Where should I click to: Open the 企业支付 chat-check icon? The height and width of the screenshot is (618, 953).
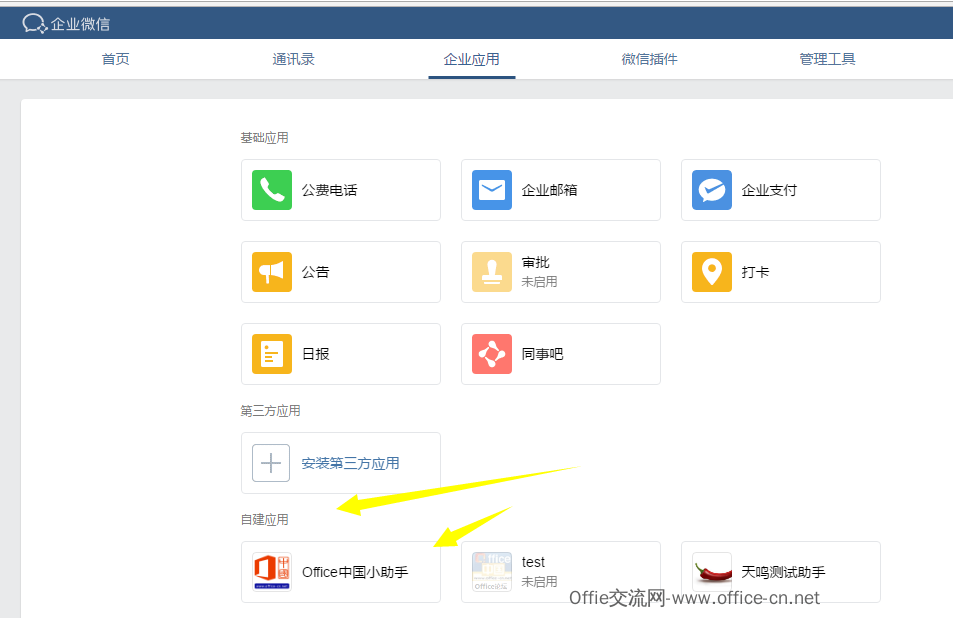[712, 190]
